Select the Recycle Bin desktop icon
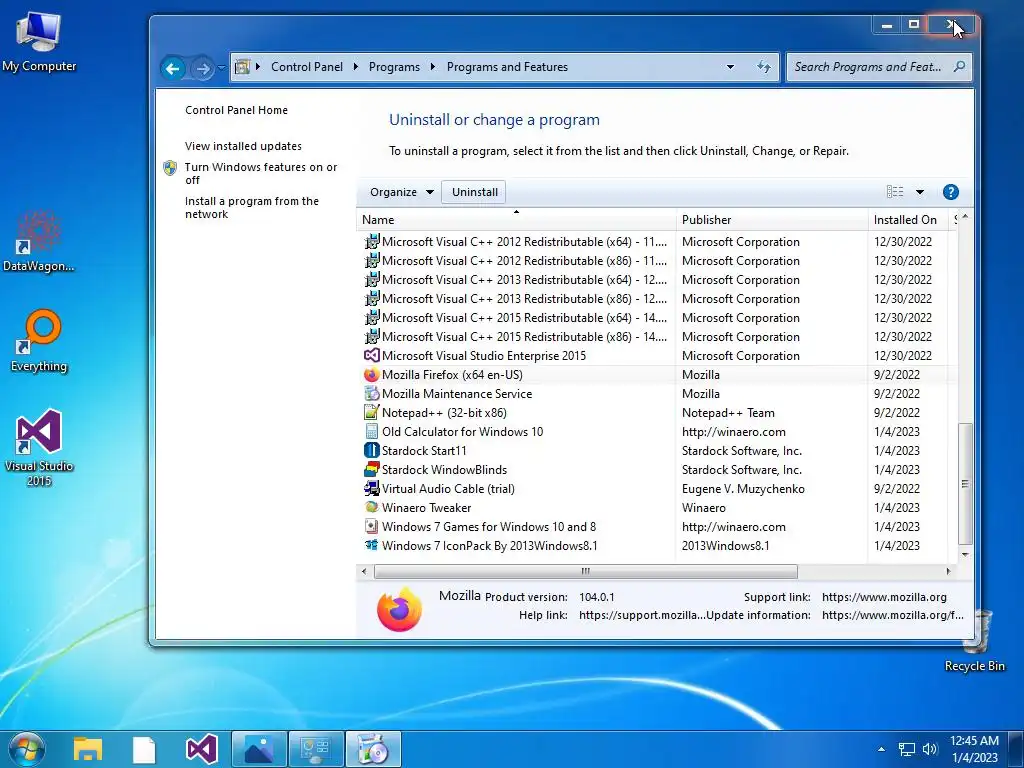The width and height of the screenshot is (1024, 768). (975, 640)
